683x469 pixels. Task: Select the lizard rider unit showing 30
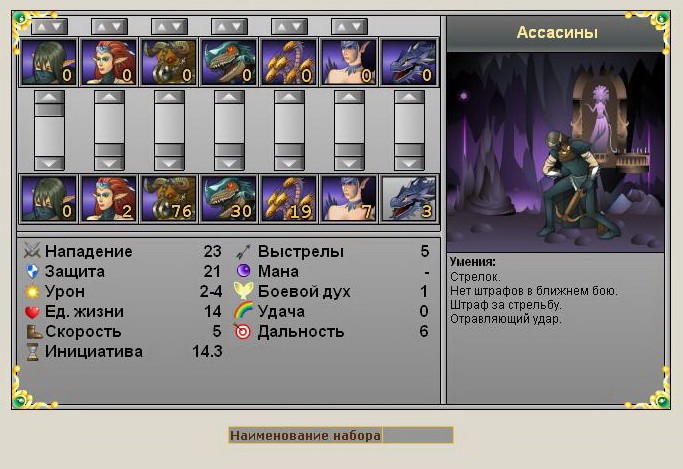point(229,199)
